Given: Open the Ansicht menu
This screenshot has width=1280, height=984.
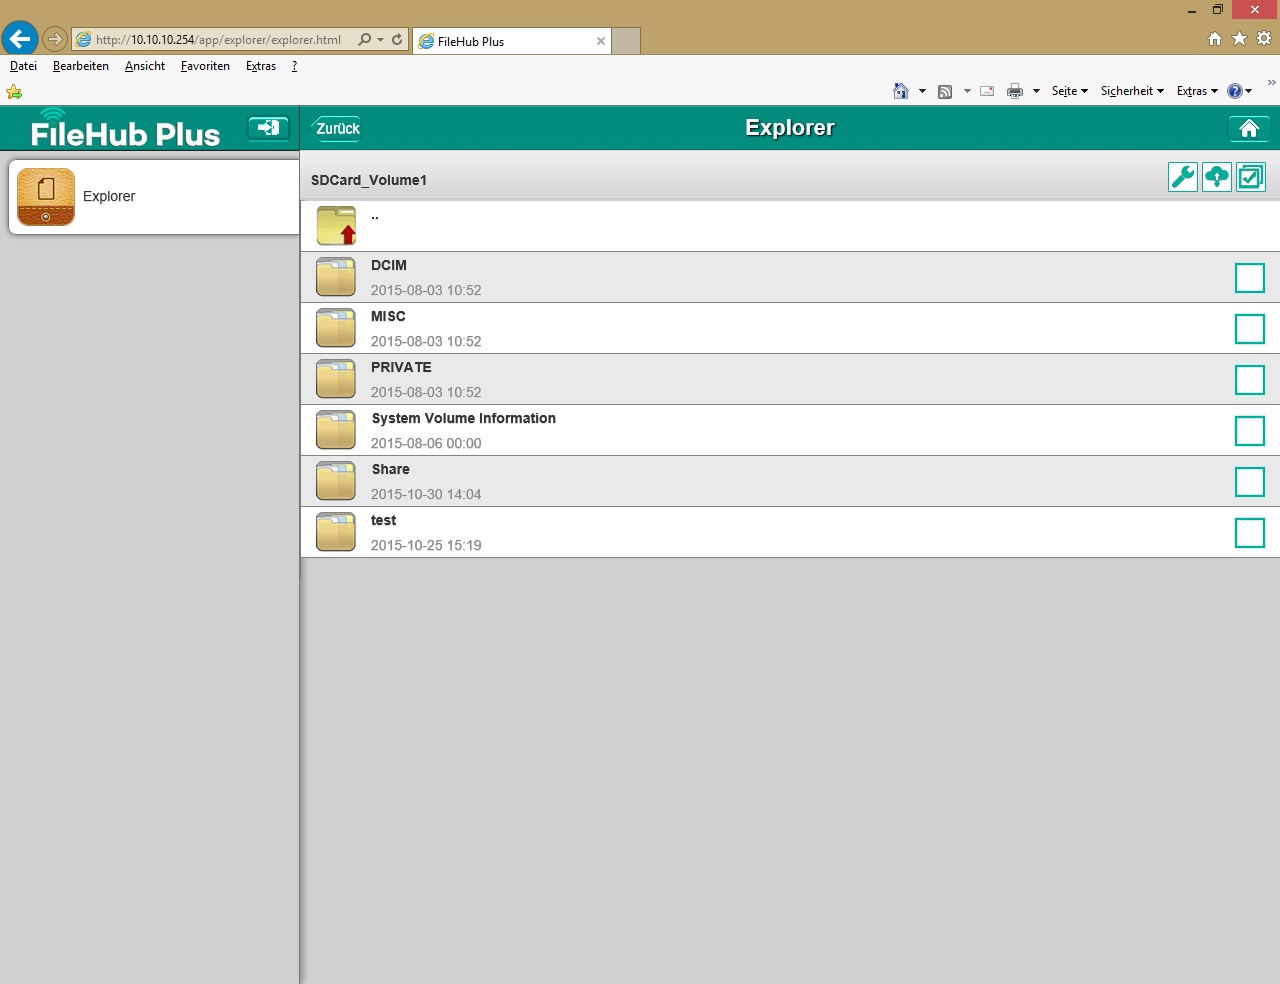Looking at the screenshot, I should tap(145, 66).
